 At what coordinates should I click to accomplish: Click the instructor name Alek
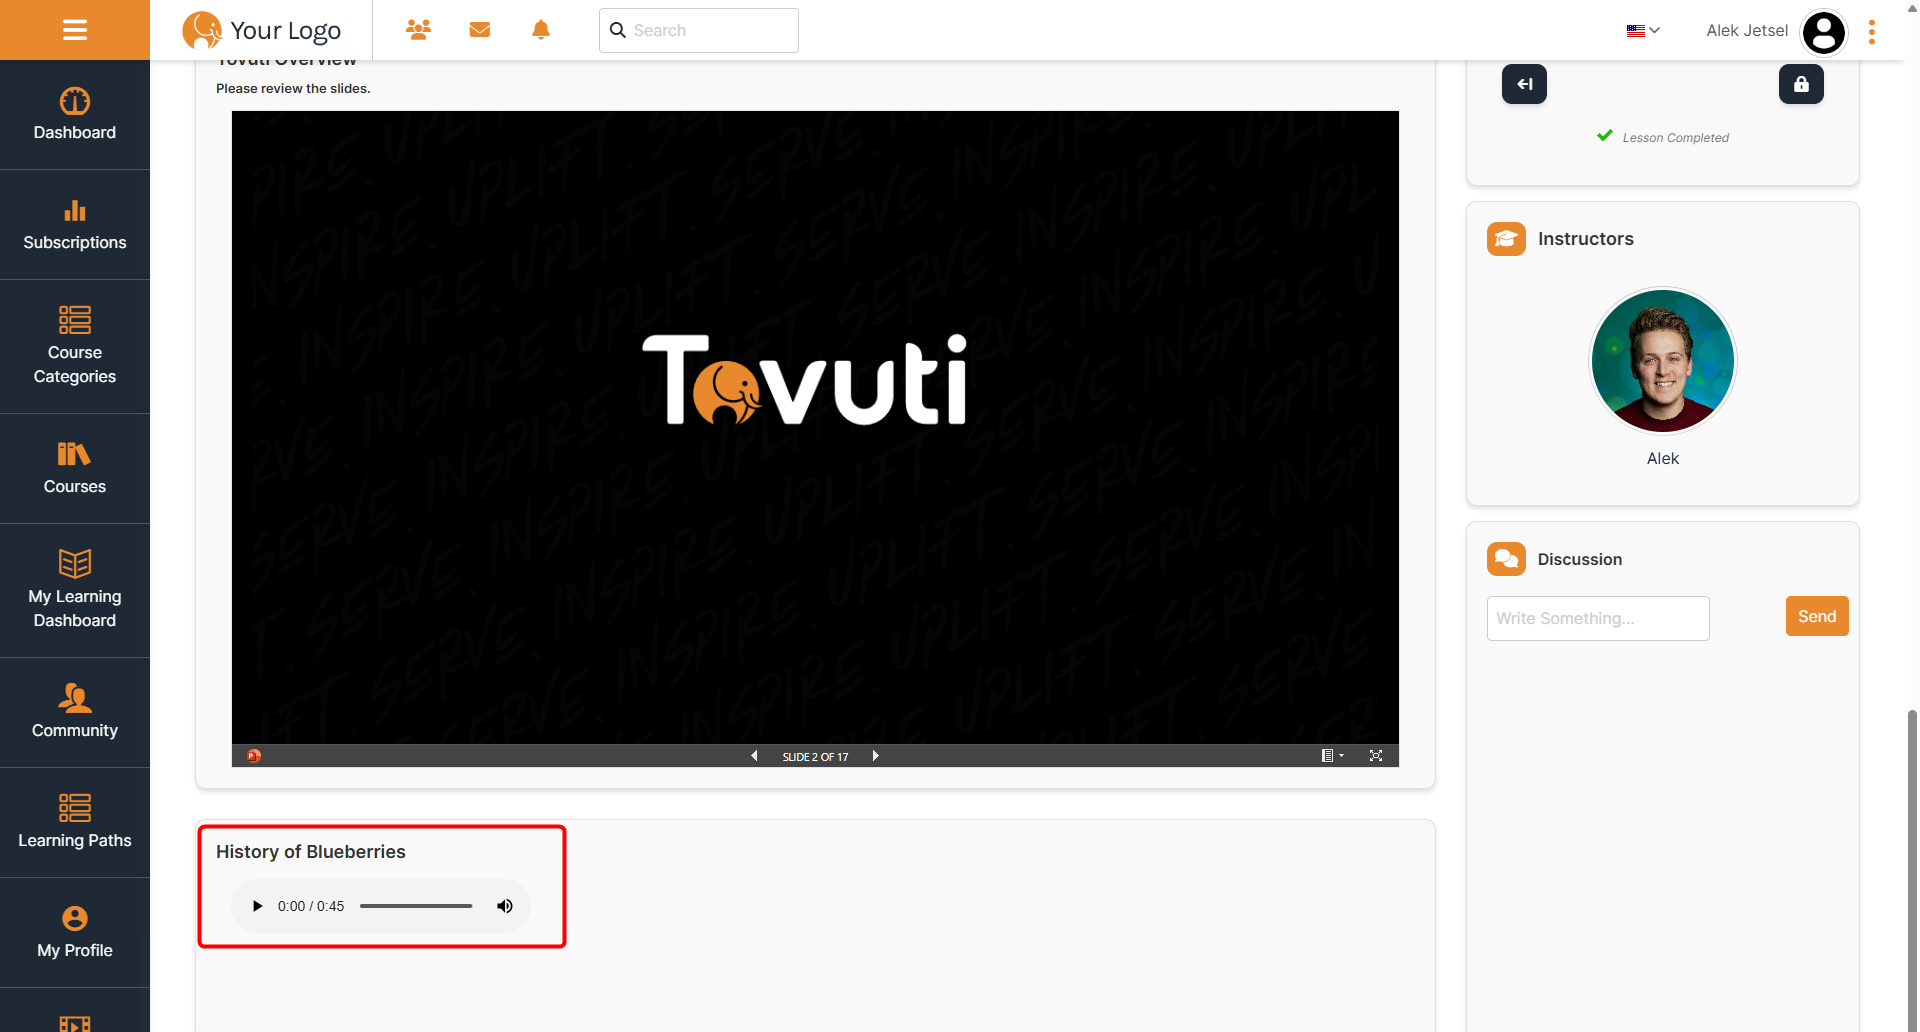point(1663,458)
